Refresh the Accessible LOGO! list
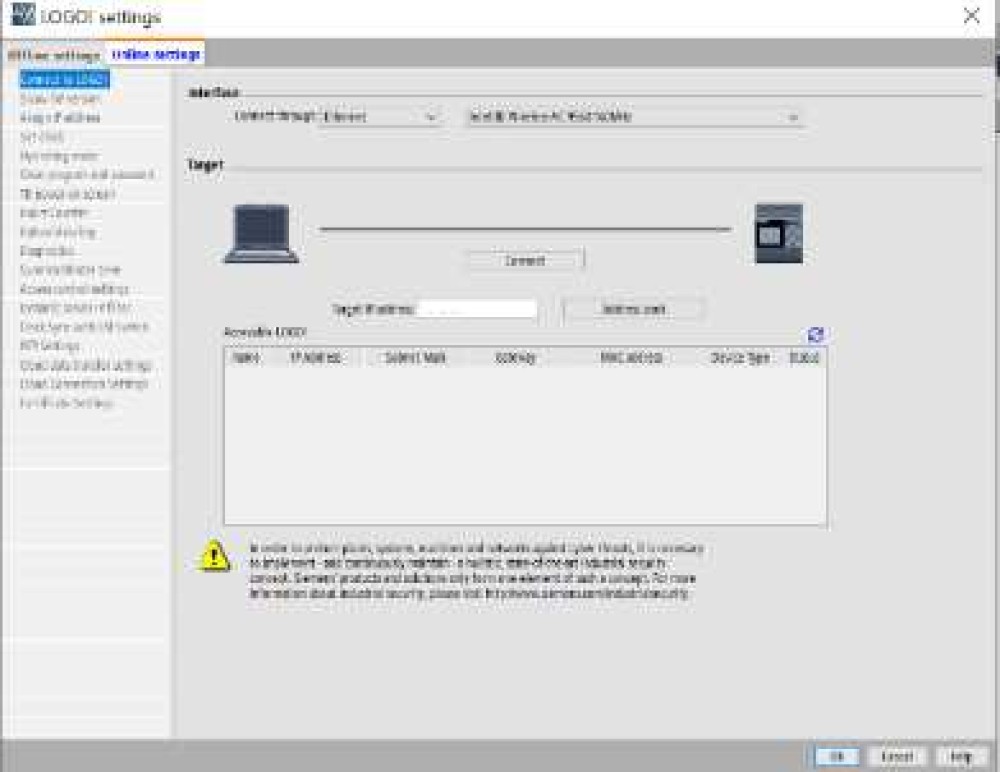Image resolution: width=1000 pixels, height=772 pixels. point(816,334)
